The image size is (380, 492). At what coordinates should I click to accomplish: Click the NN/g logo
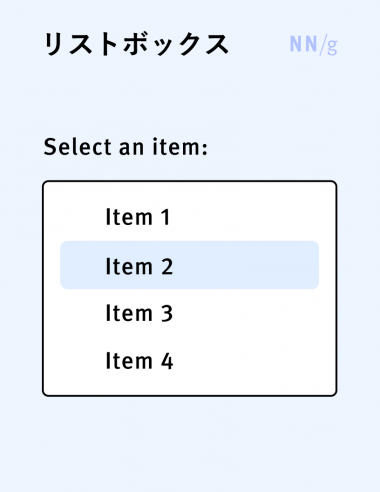313,45
